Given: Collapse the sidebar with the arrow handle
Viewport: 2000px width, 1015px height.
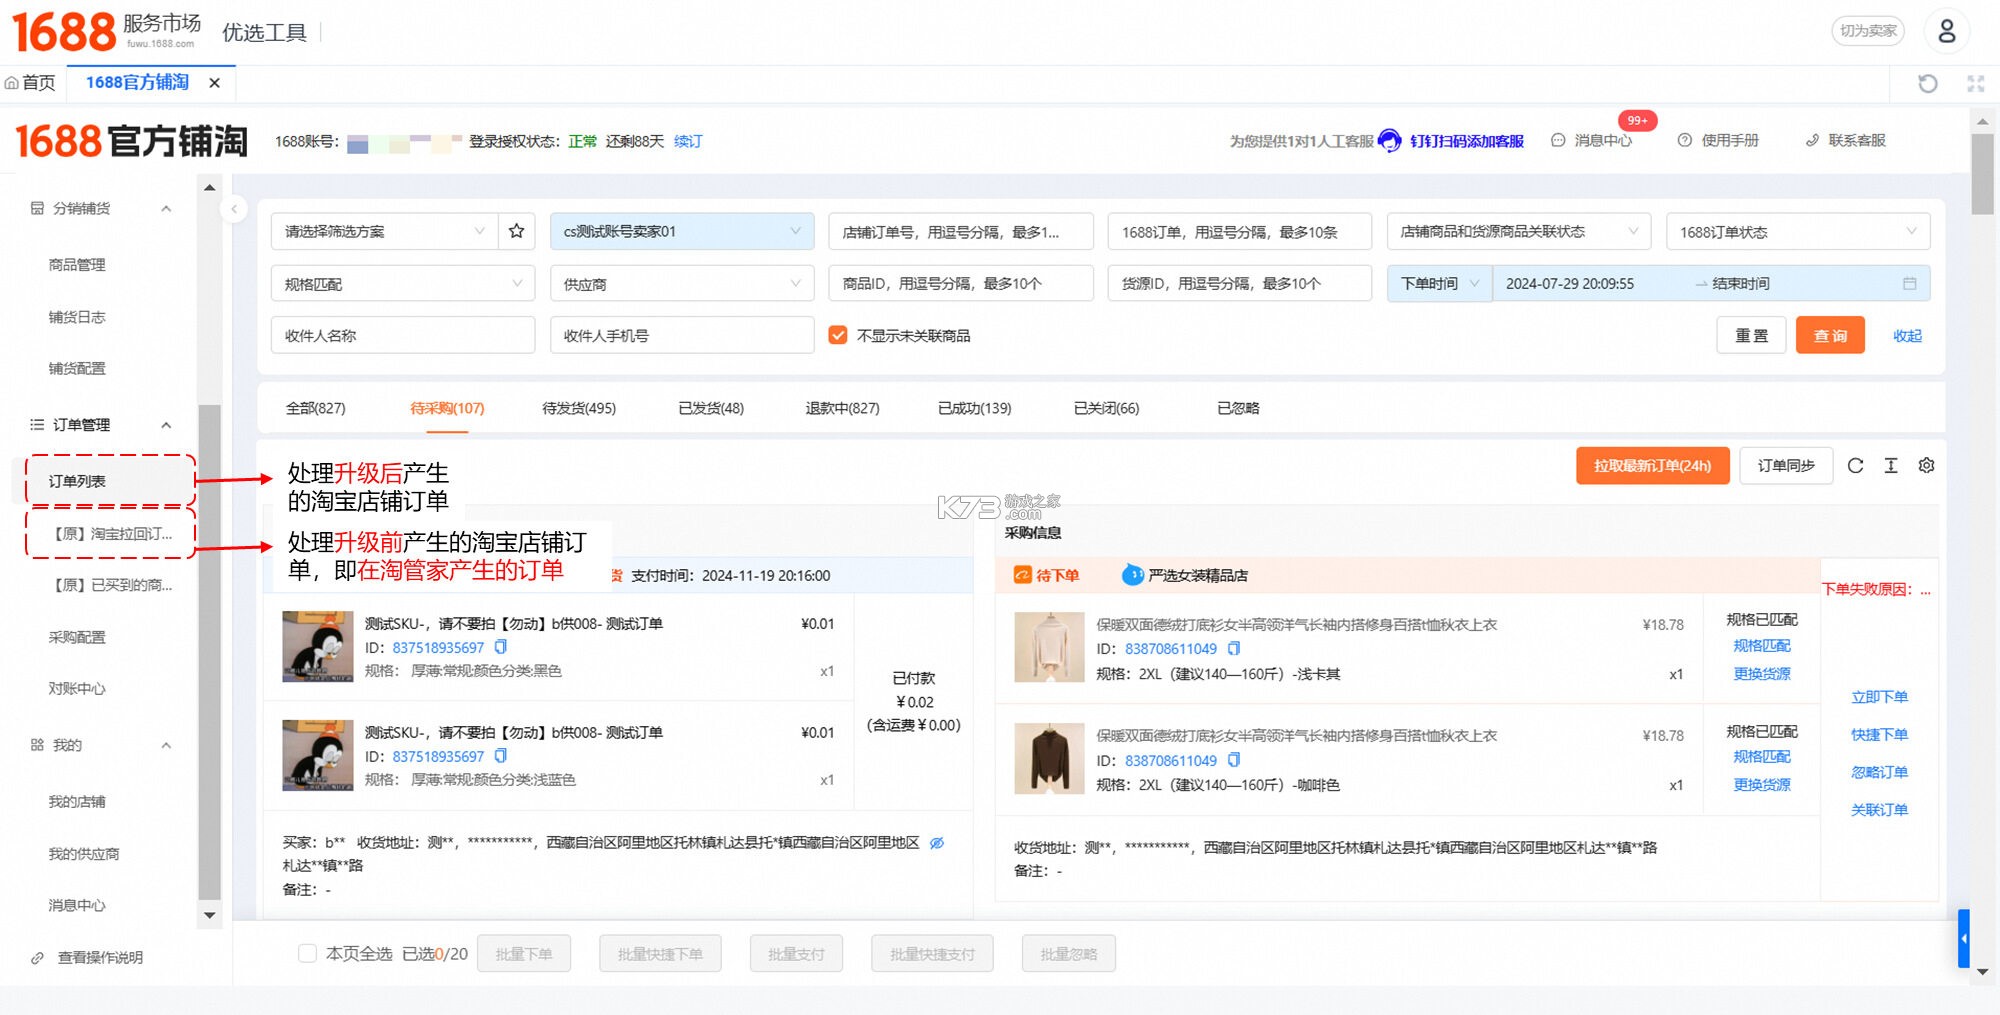Looking at the screenshot, I should pos(234,209).
